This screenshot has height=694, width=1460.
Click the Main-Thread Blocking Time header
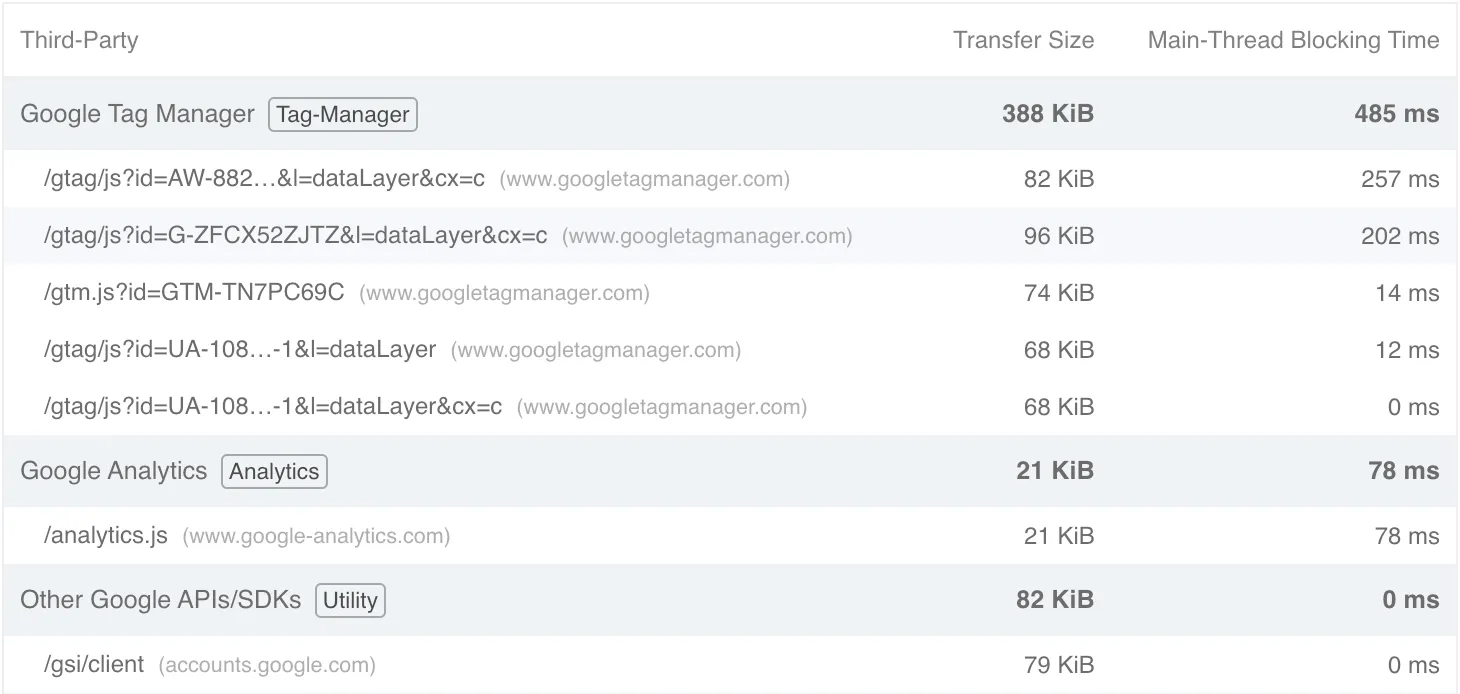[x=1293, y=40]
